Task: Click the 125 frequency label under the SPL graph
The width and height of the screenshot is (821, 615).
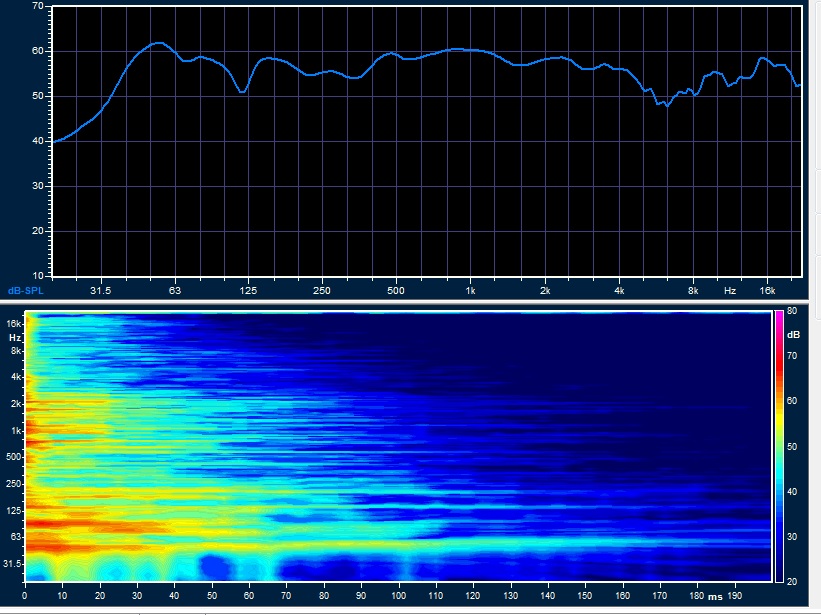Action: (x=248, y=290)
